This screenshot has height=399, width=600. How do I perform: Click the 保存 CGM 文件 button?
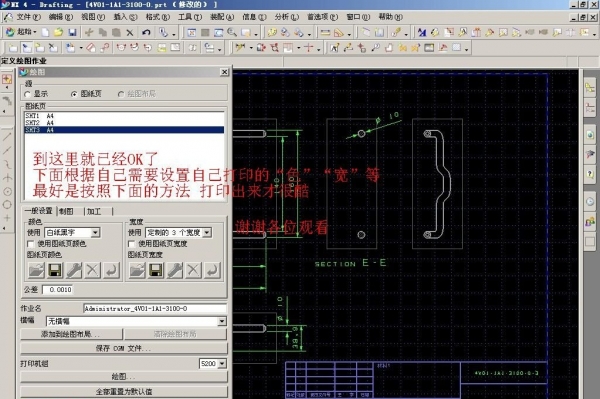click(x=124, y=348)
